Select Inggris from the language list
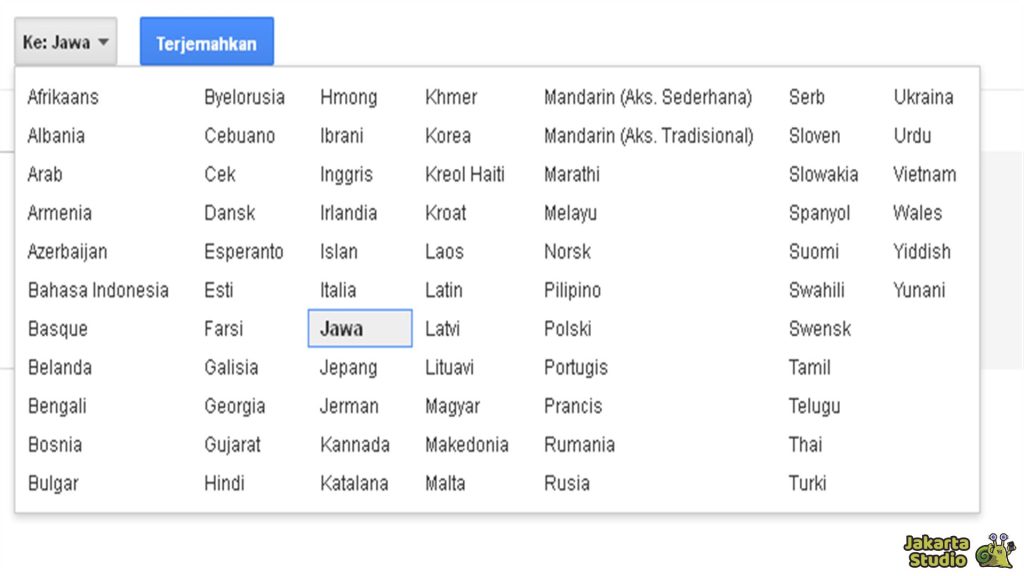The width and height of the screenshot is (1024, 576). [346, 174]
